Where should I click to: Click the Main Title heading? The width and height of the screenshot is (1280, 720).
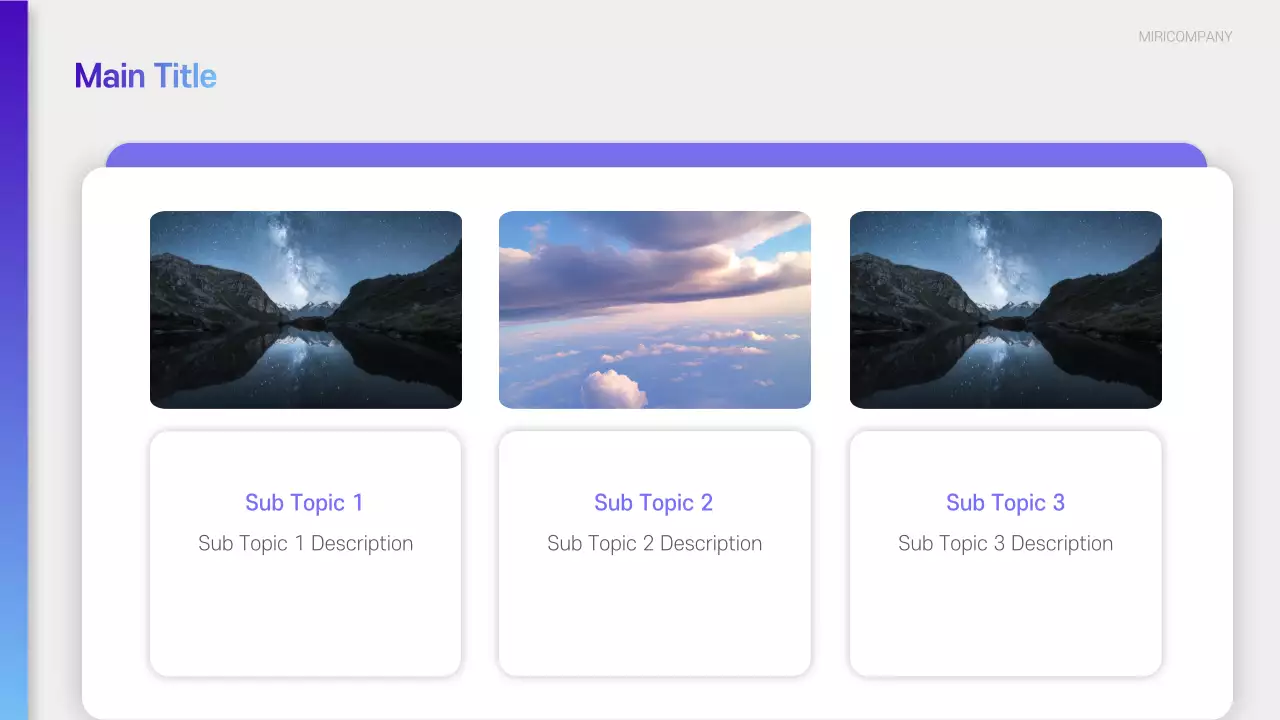[x=145, y=75]
